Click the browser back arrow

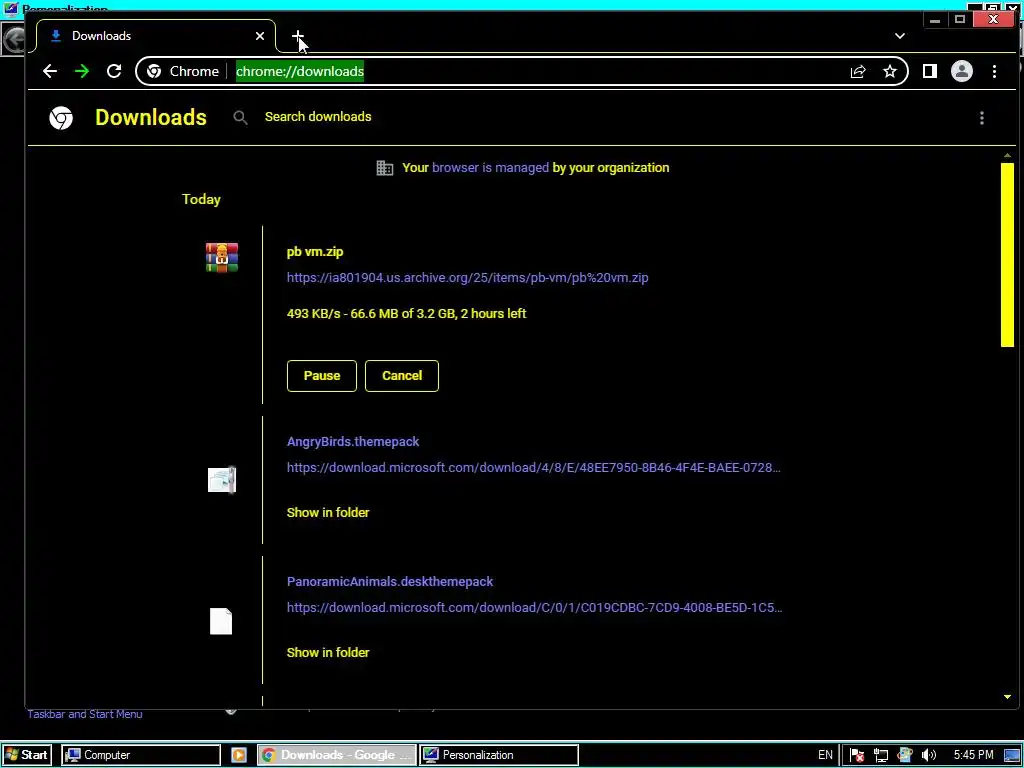50,71
